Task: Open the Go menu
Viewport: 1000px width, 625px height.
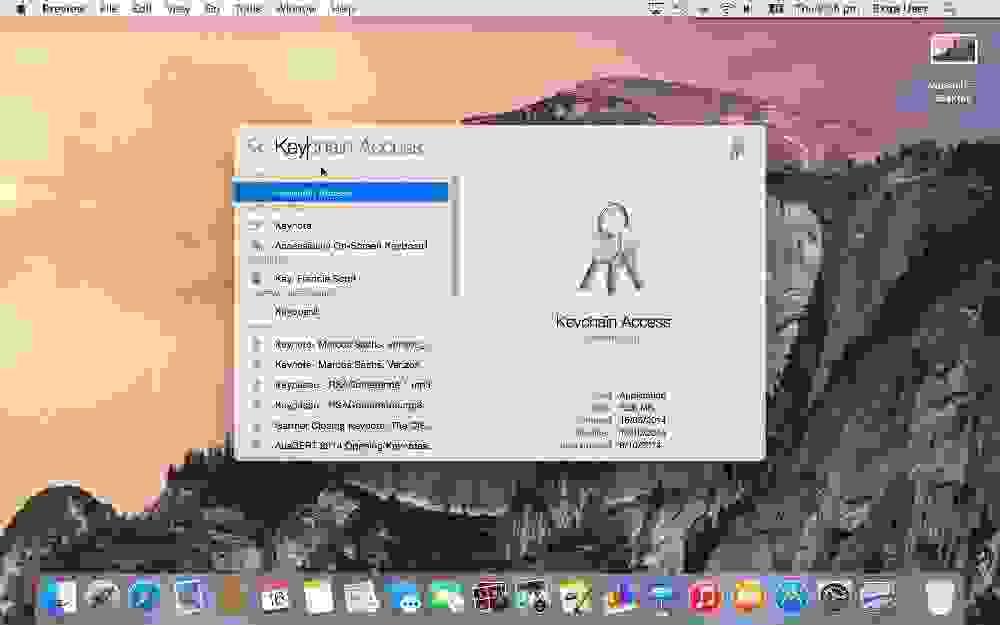Action: [x=210, y=8]
